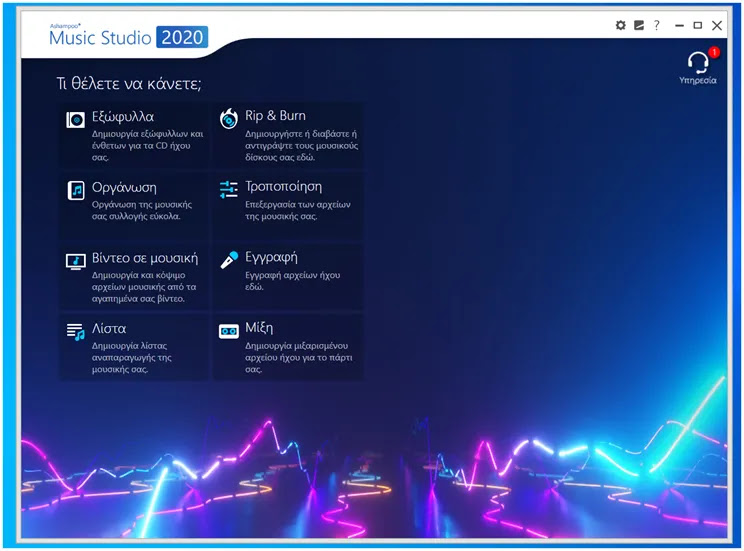Open help with the question mark icon
Viewport: 744px width, 551px height.
click(x=657, y=25)
